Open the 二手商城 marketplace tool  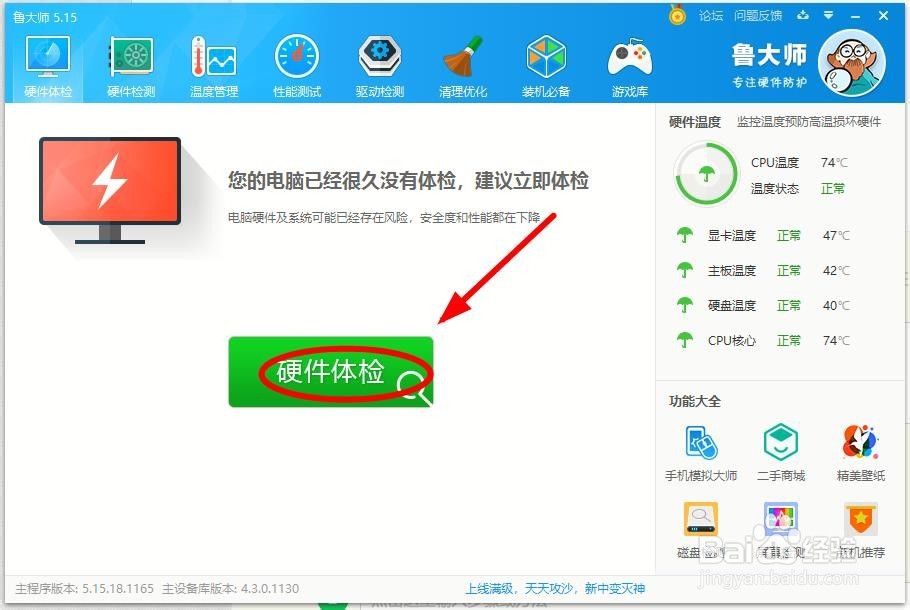(x=781, y=454)
